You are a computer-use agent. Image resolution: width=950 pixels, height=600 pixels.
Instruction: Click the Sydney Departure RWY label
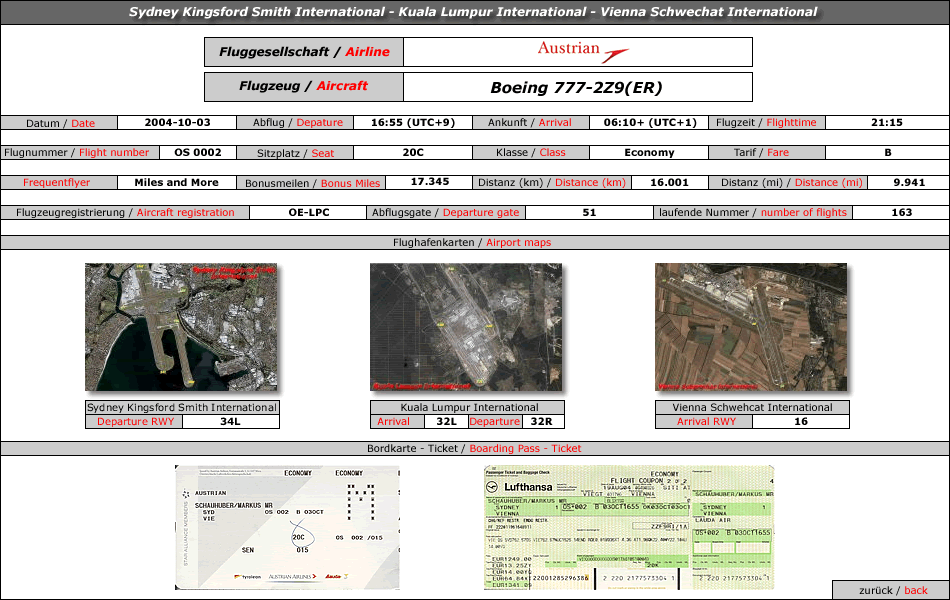point(135,422)
